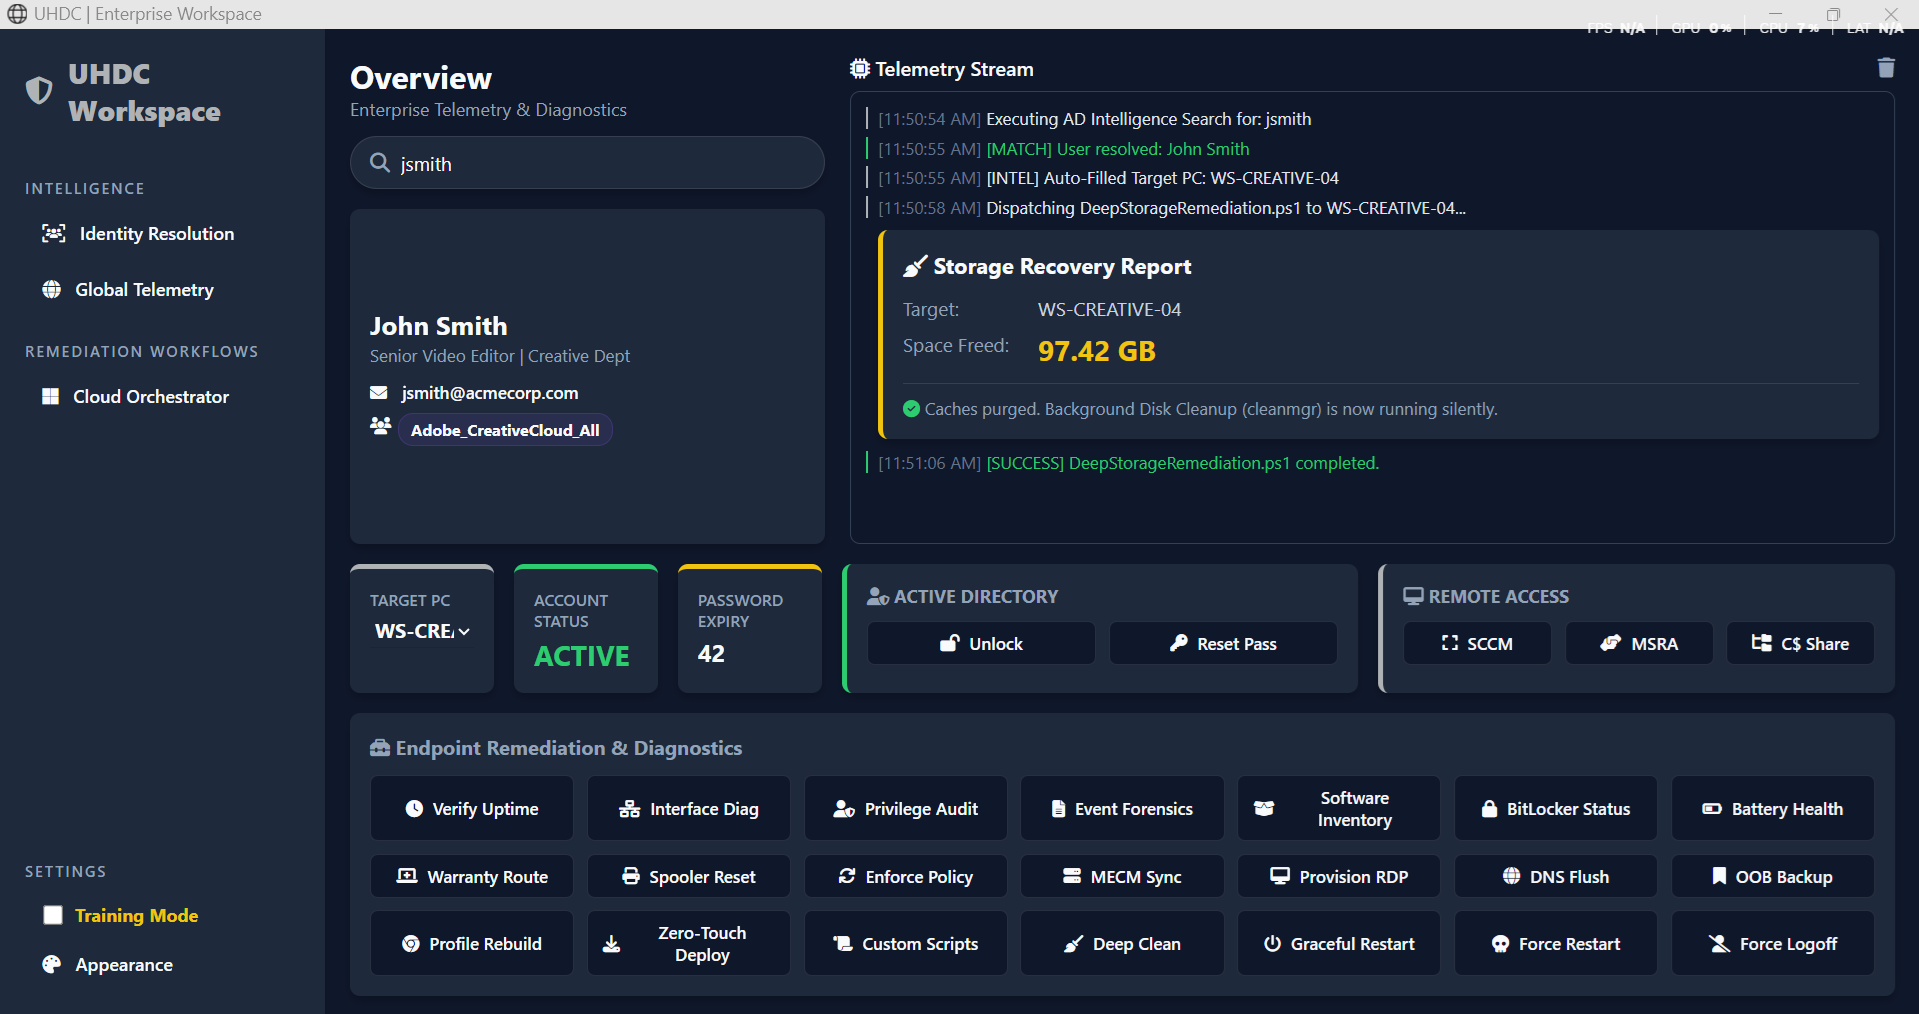Launch an MSRA remote session
Screen dimensions: 1919x1014
(x=1638, y=643)
